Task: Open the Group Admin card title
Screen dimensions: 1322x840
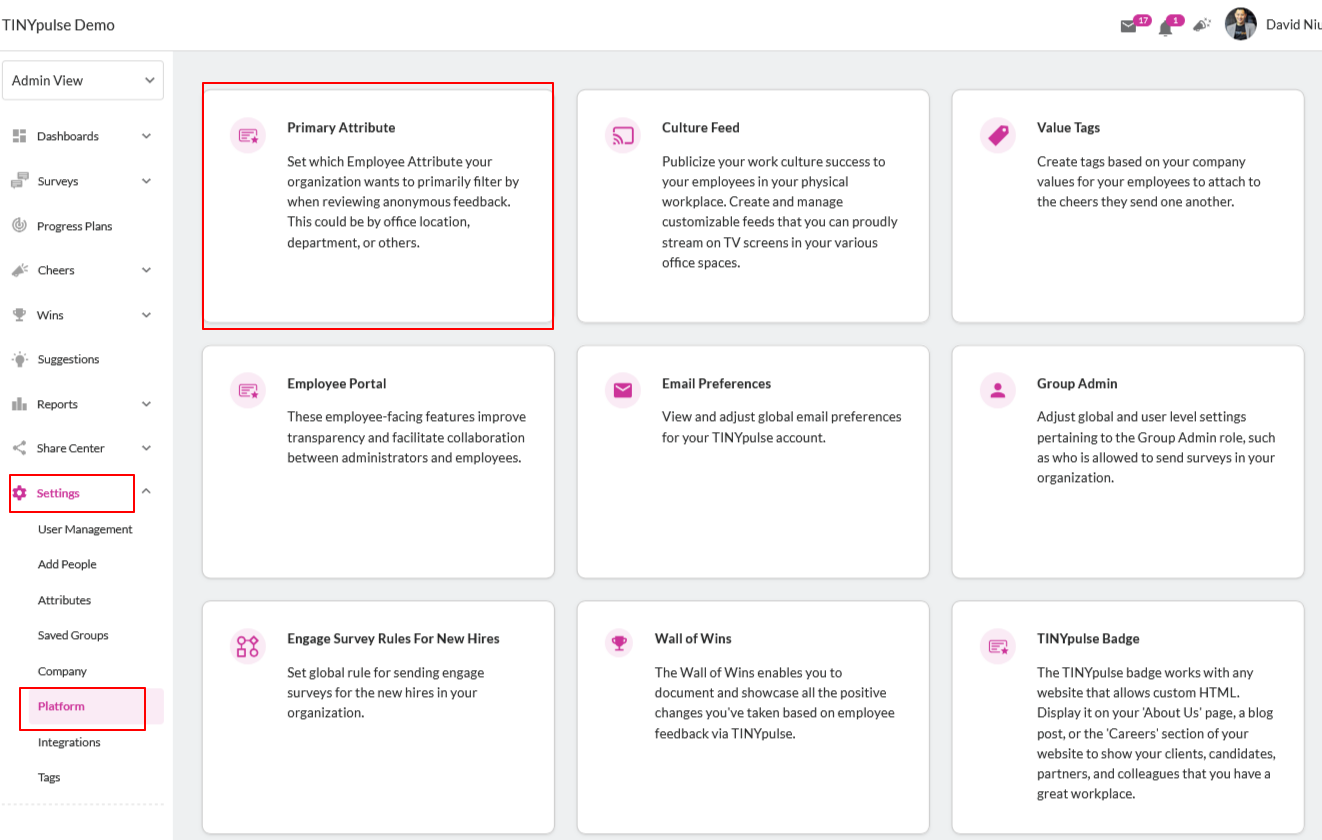Action: (1077, 383)
